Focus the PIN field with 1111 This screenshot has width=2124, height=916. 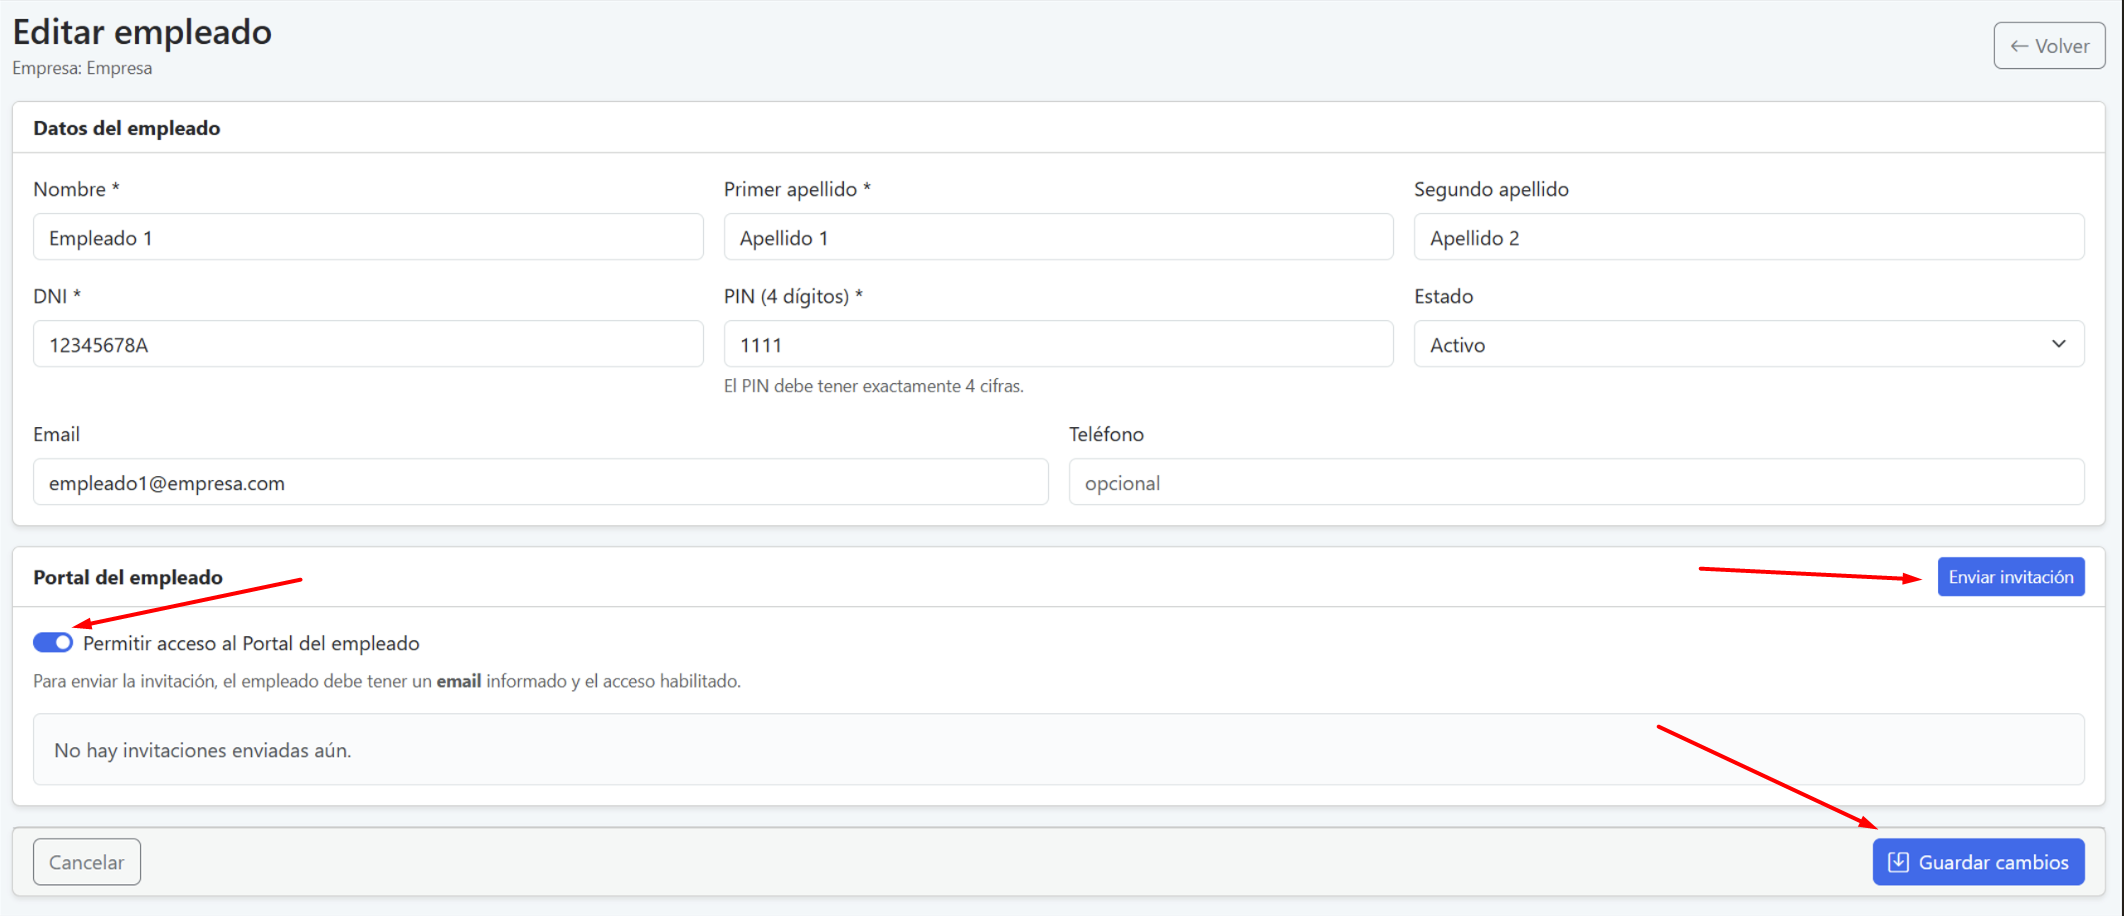pos(1058,345)
